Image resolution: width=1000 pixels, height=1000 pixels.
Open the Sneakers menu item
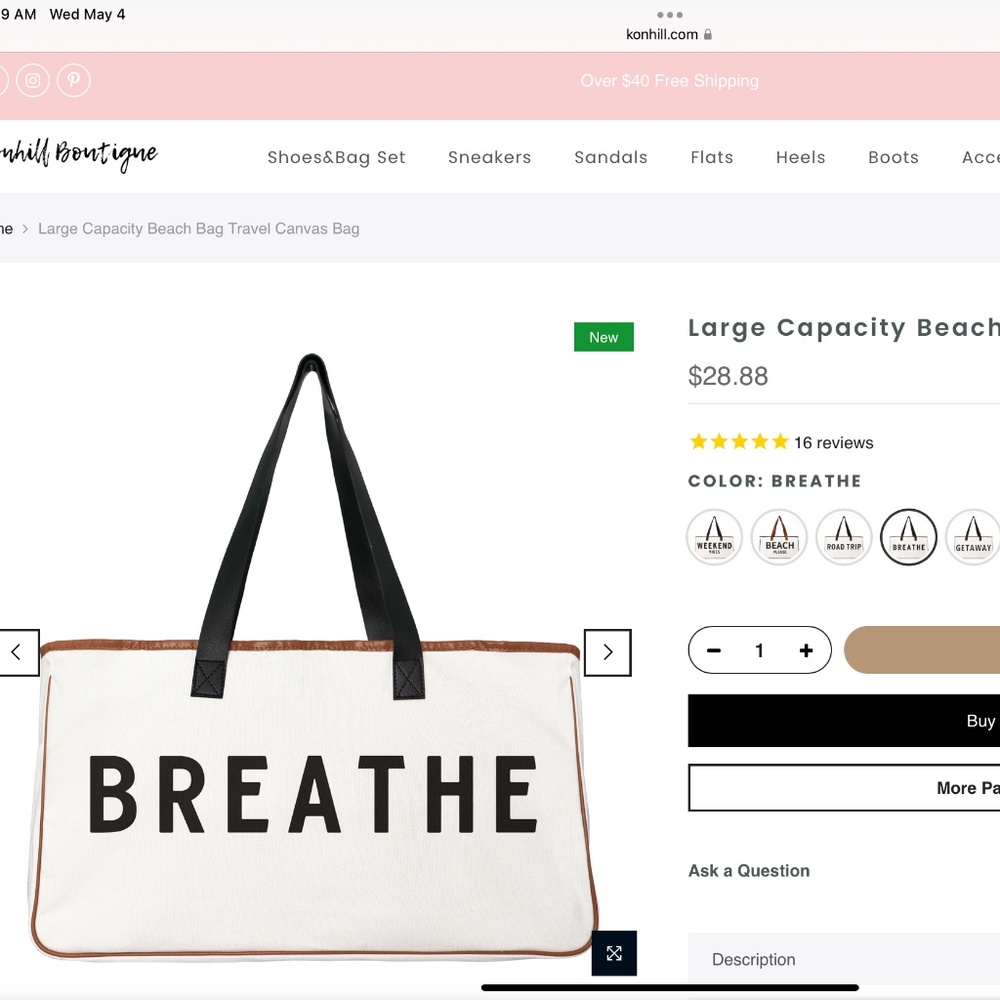click(490, 158)
